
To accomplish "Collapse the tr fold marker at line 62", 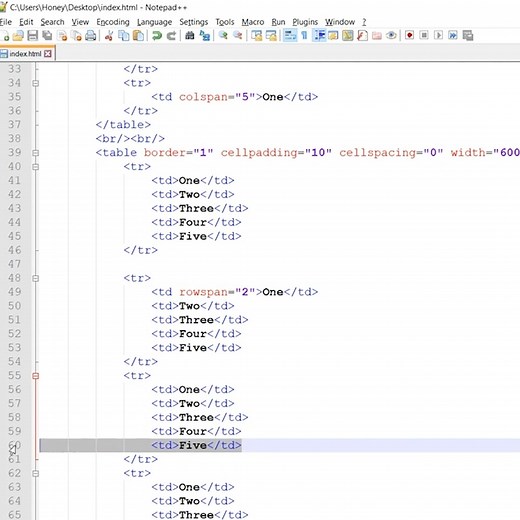I will click(36, 473).
